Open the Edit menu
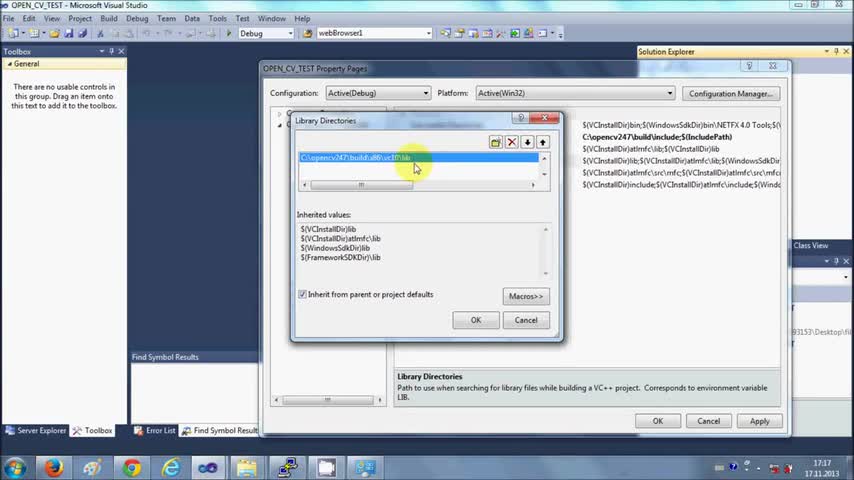Viewport: 854px width, 480px height. coord(28,19)
